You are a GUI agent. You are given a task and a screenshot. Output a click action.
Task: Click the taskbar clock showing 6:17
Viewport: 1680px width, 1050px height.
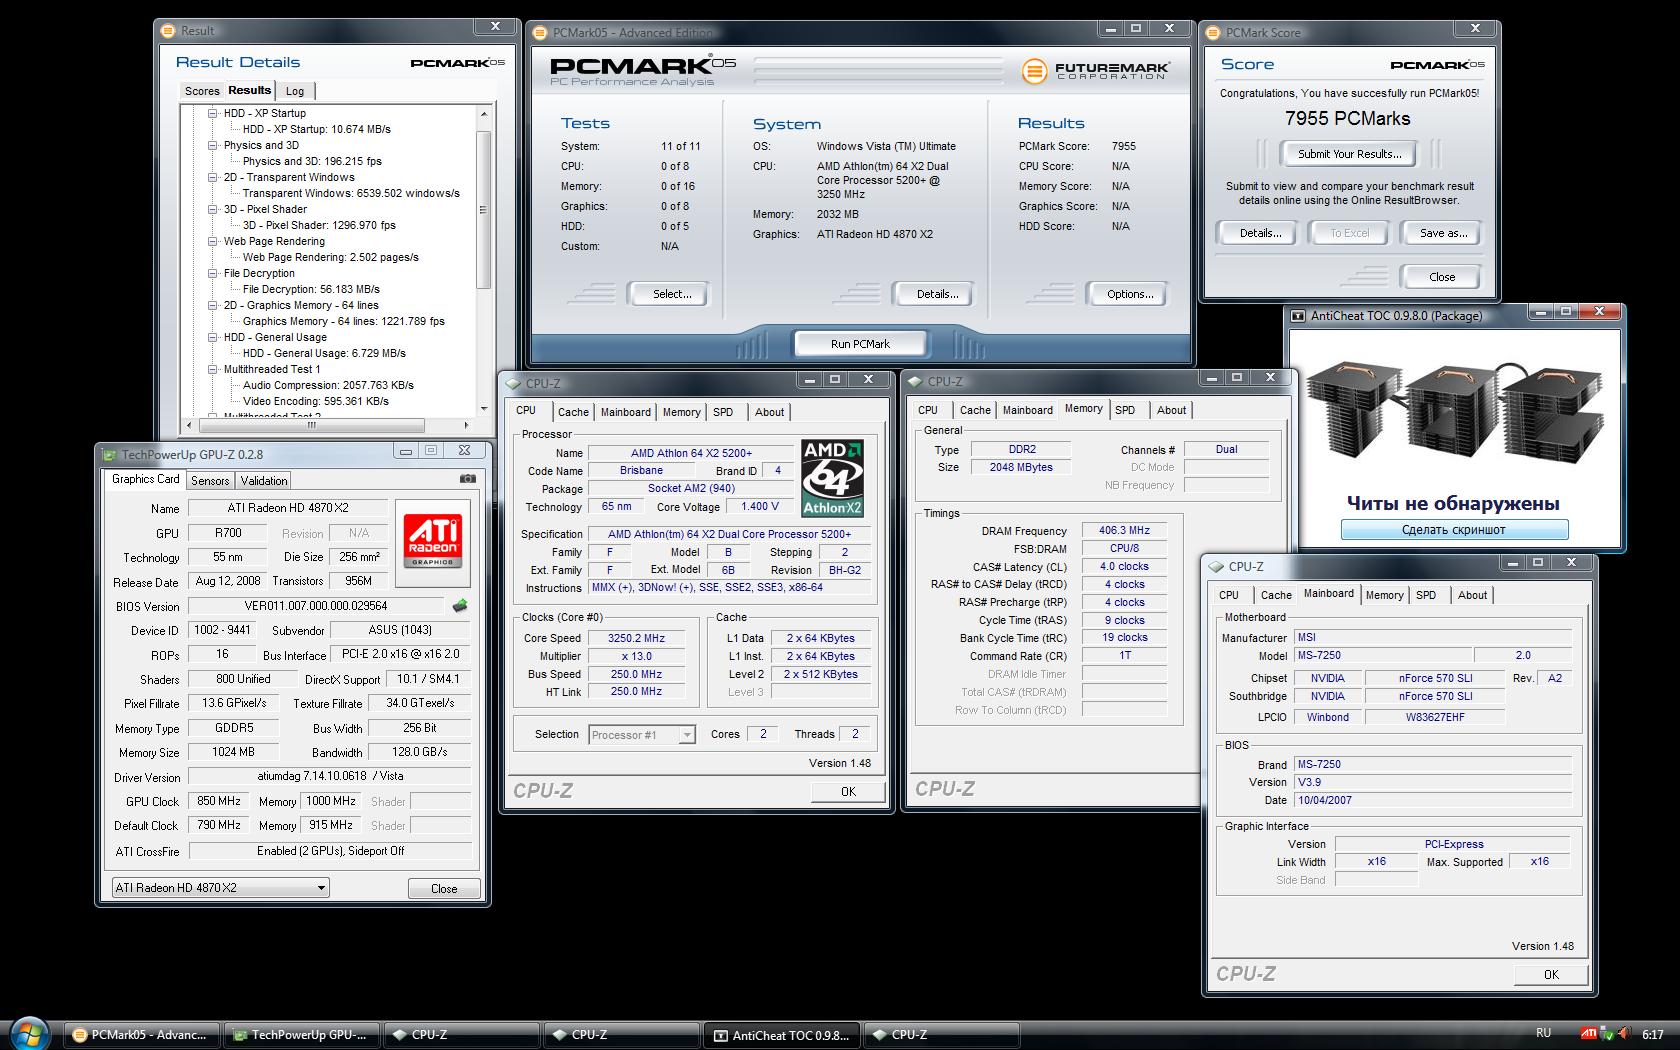(1652, 1035)
